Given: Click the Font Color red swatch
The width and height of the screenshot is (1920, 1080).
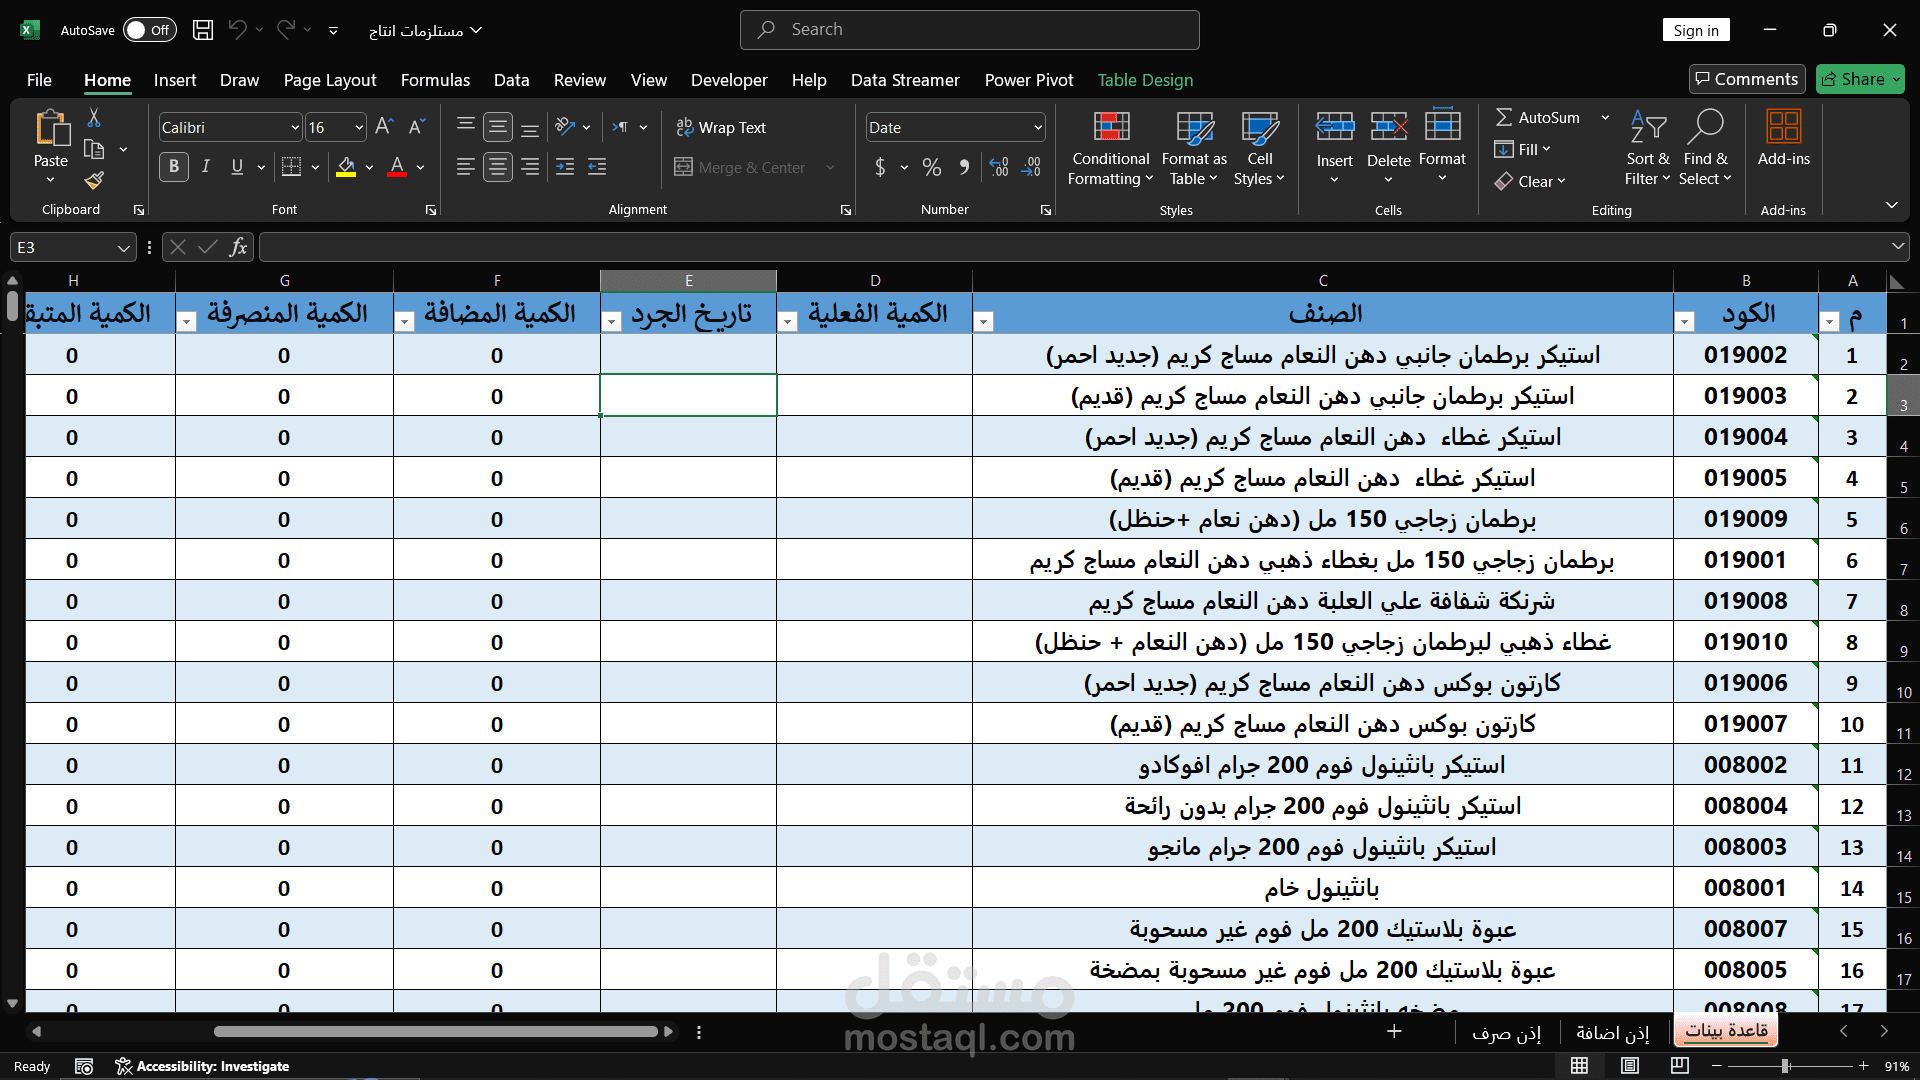Looking at the screenshot, I should click(x=397, y=167).
